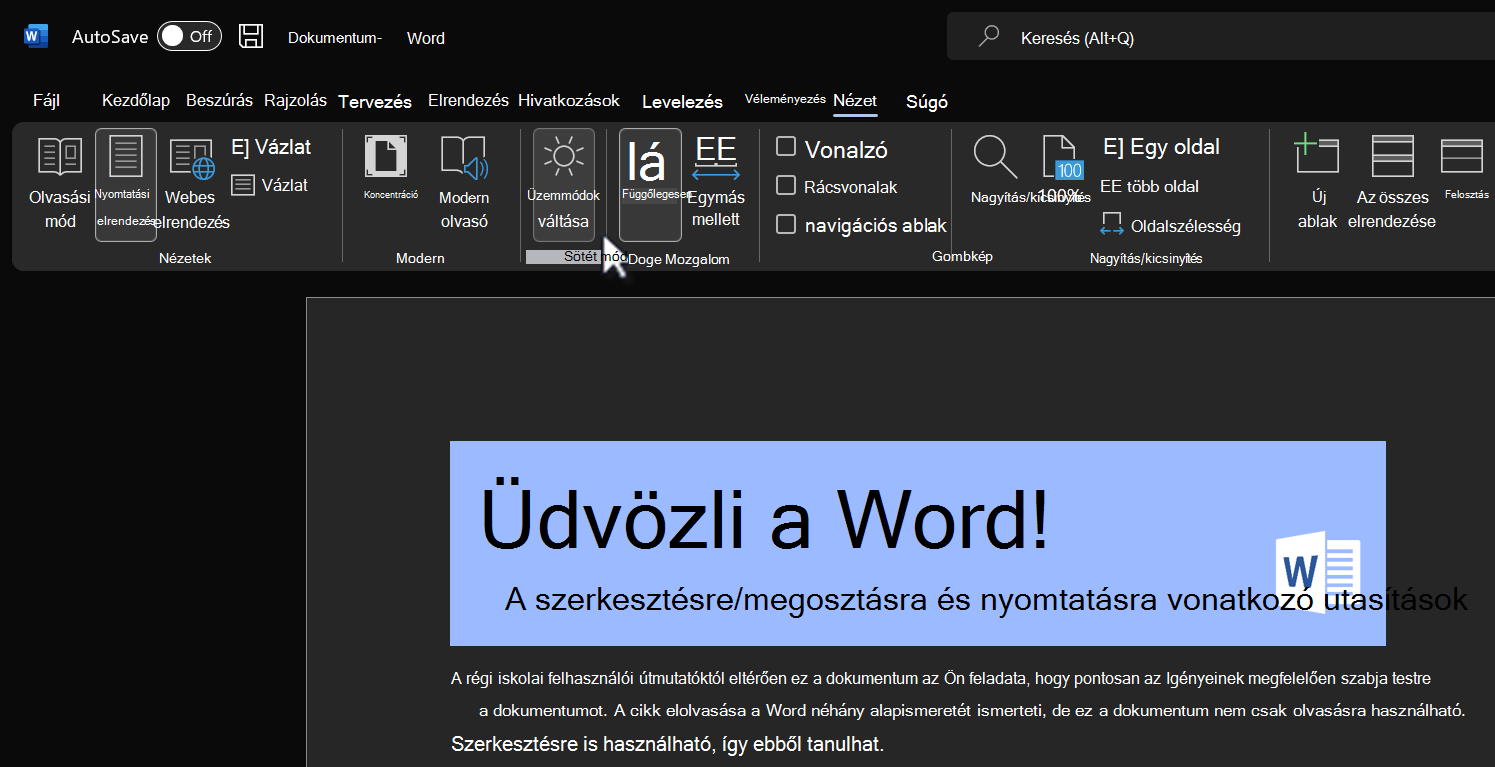Click the line starting 'a dokumentumot. A cikk'
This screenshot has height=767, width=1495.
pyautogui.click(x=972, y=711)
